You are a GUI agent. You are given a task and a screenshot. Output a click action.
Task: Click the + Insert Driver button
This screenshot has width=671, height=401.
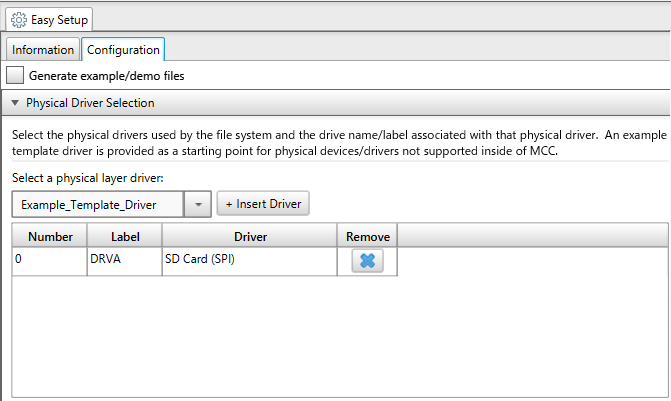pyautogui.click(x=263, y=204)
